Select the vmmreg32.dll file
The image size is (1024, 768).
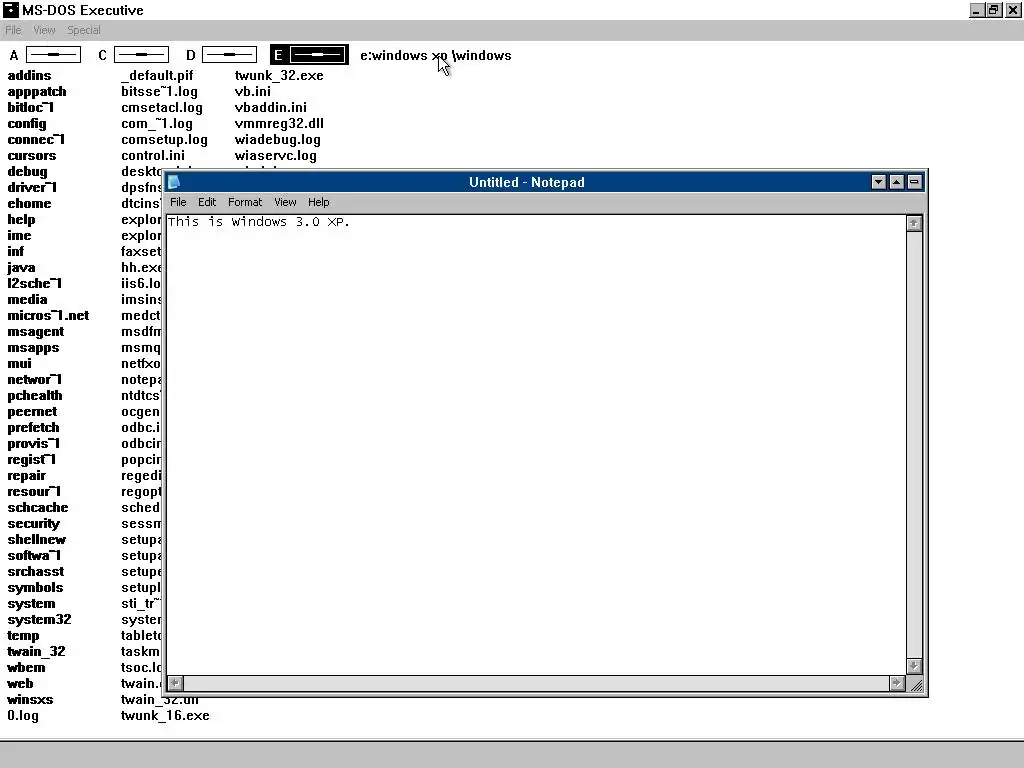click(x=279, y=124)
